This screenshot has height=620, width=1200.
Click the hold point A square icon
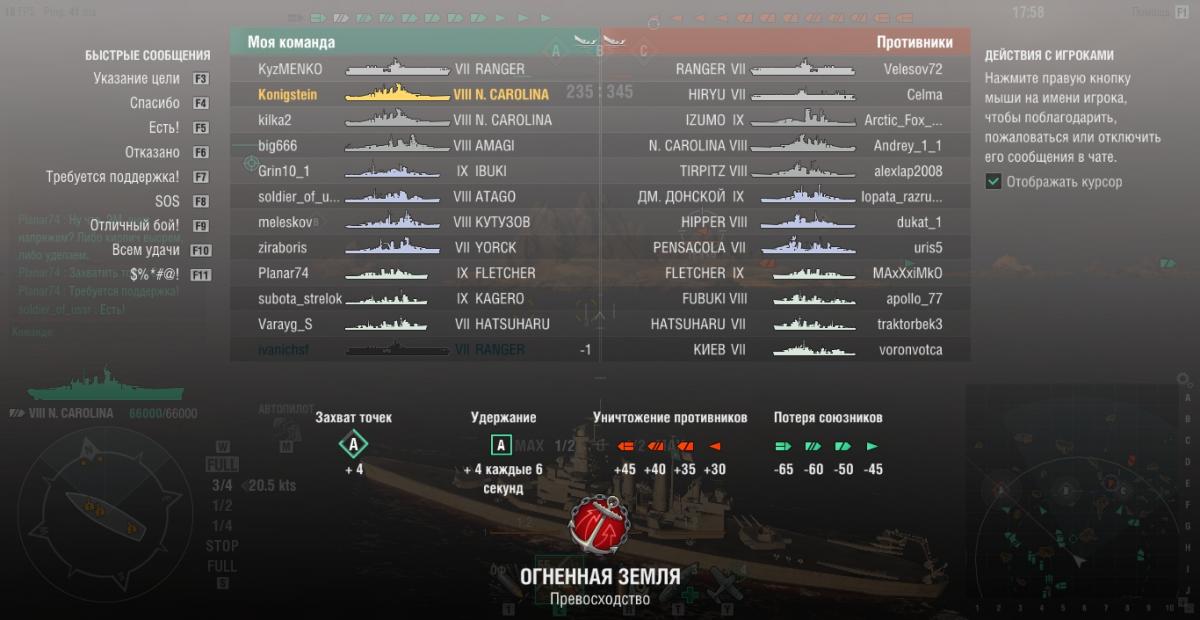[502, 445]
